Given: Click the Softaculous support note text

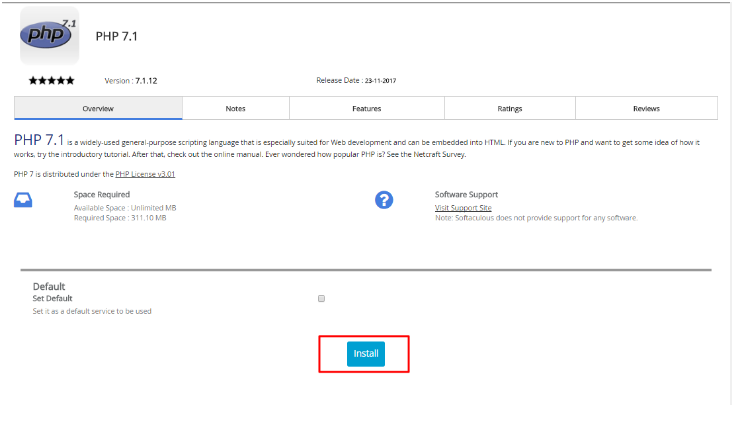Looking at the screenshot, I should point(536,217).
